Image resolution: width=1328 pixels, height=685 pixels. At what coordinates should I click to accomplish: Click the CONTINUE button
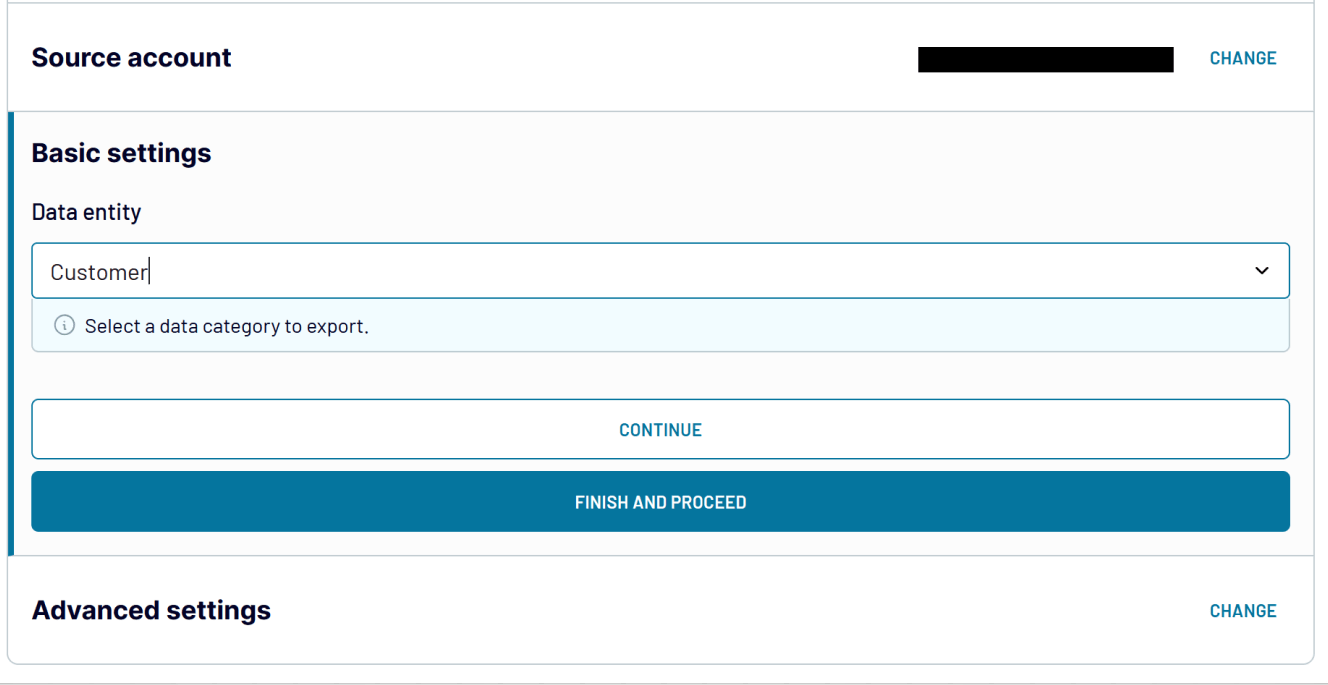[660, 429]
